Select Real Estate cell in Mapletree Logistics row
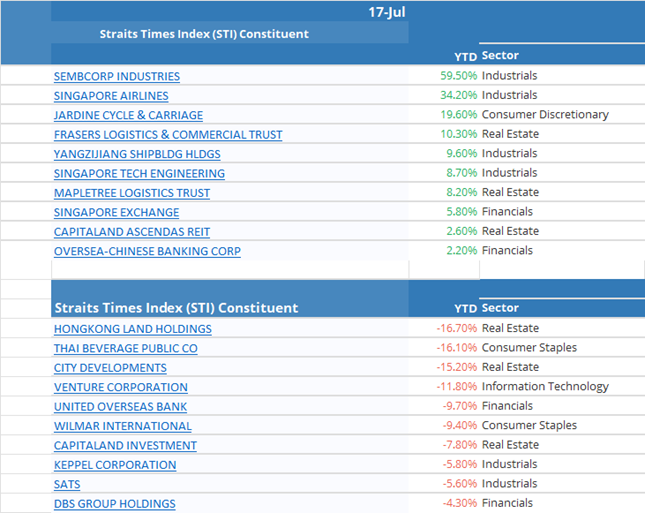The width and height of the screenshot is (645, 513). (510, 192)
